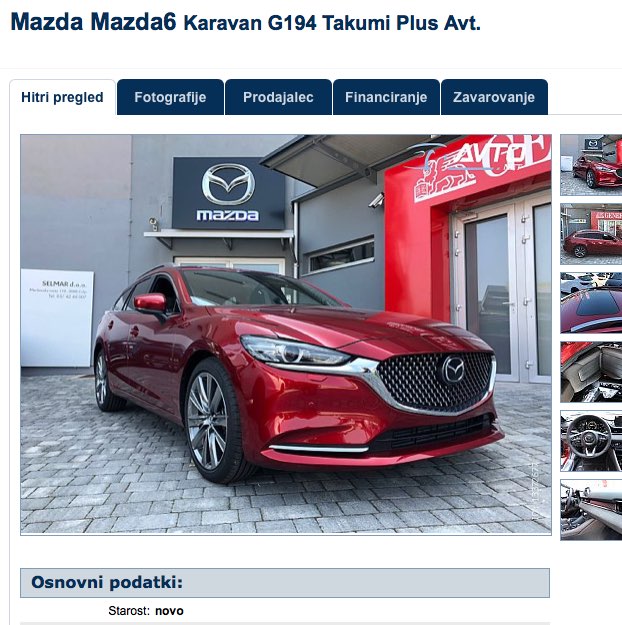The image size is (622, 625).
Task: Select third thumbnail of car roof
Action: (591, 303)
